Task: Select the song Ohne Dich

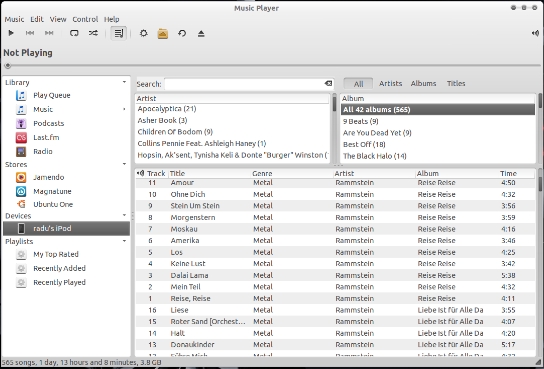Action: (335, 194)
